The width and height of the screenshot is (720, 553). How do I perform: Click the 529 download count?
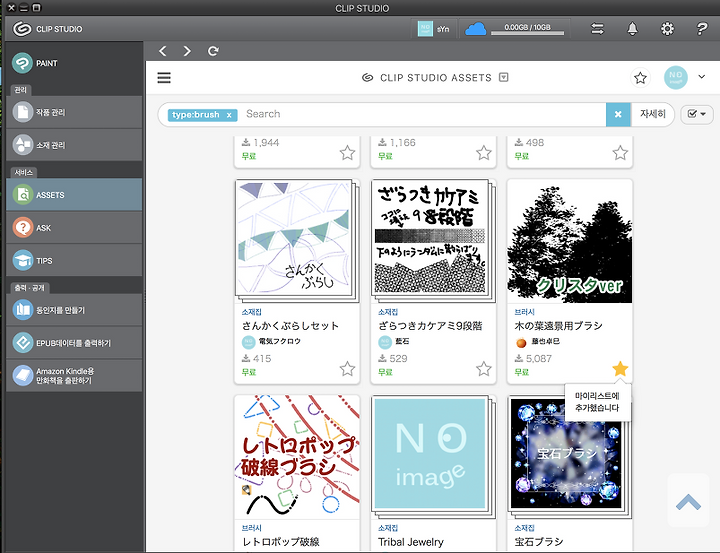(393, 358)
